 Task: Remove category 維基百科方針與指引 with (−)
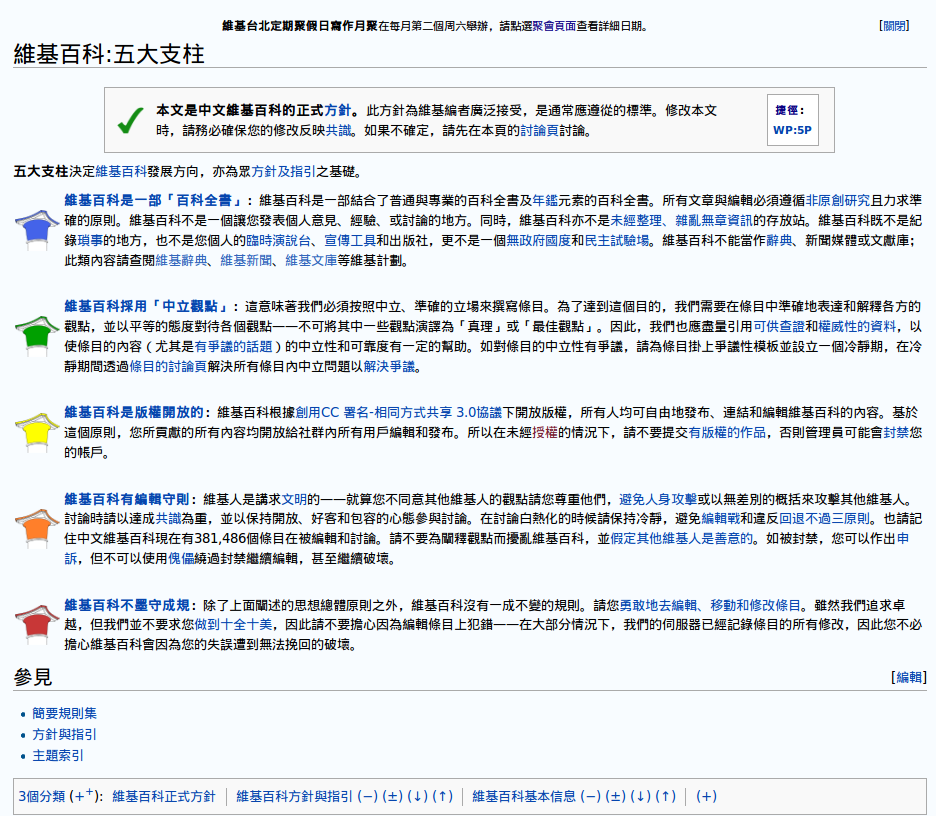pos(368,796)
